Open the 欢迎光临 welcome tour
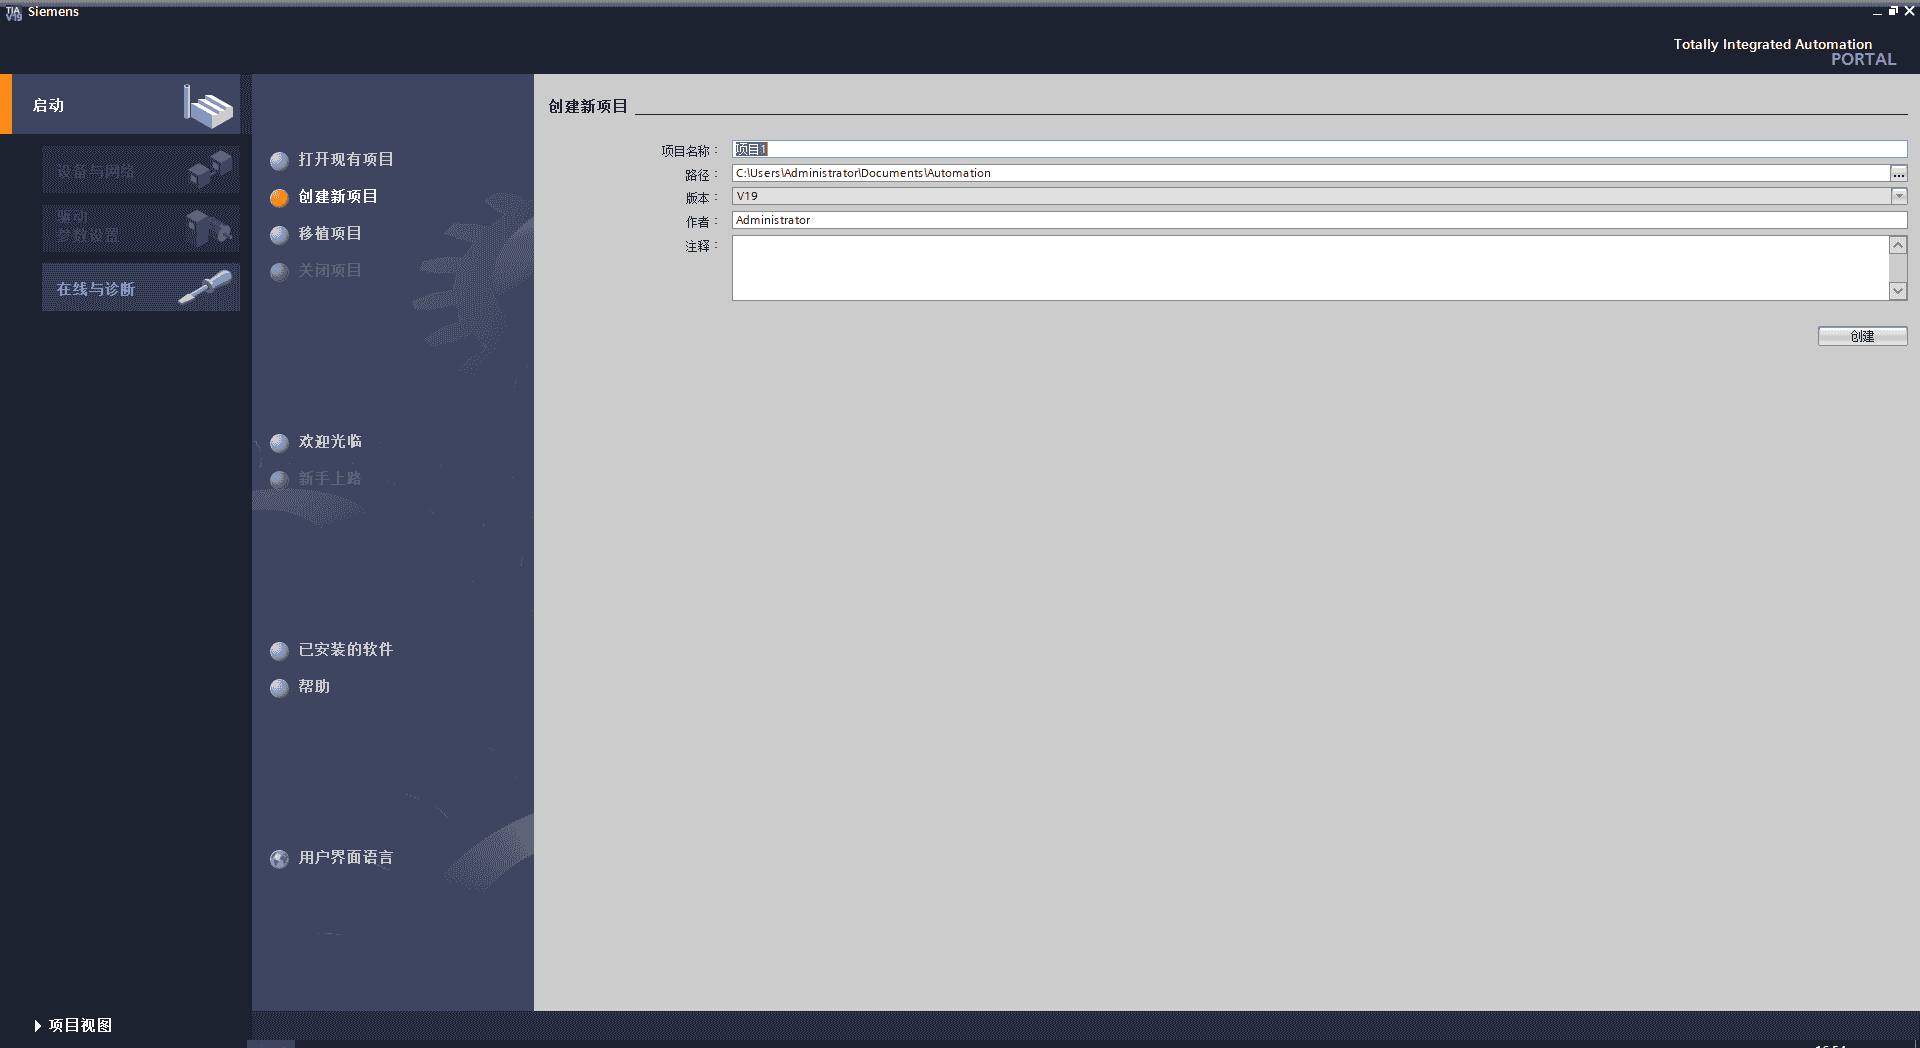 pyautogui.click(x=330, y=441)
